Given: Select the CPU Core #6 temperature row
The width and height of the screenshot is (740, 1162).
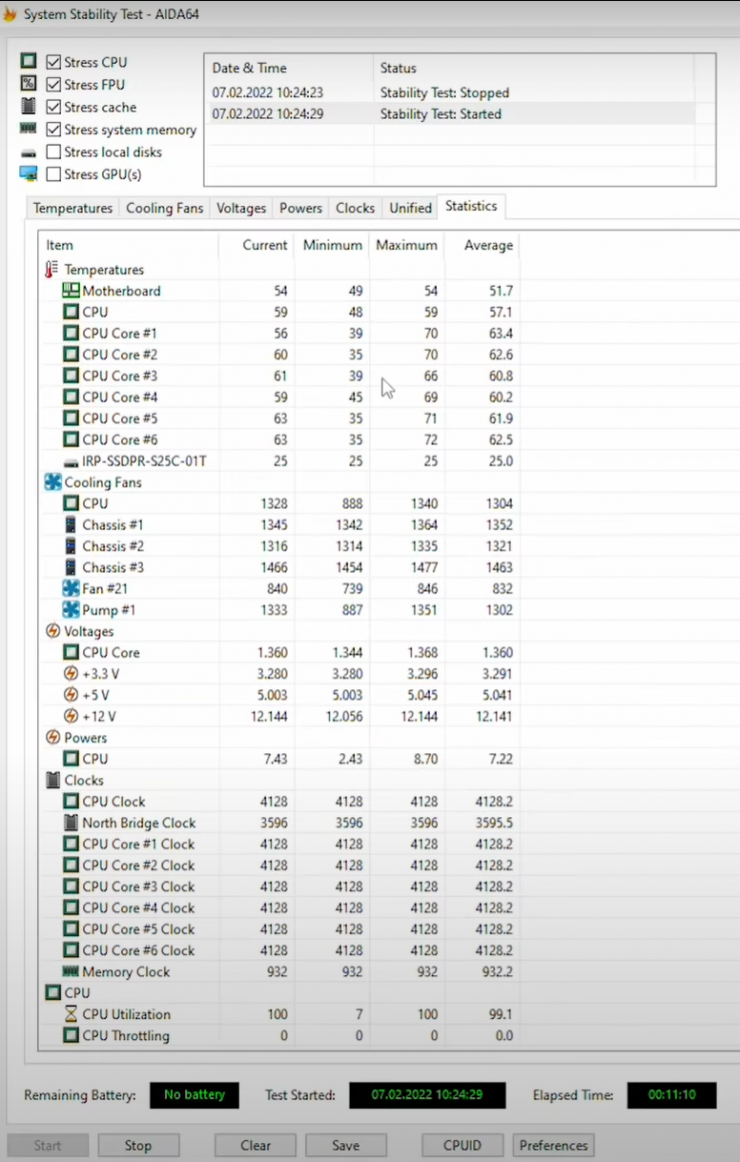Looking at the screenshot, I should click(280, 439).
